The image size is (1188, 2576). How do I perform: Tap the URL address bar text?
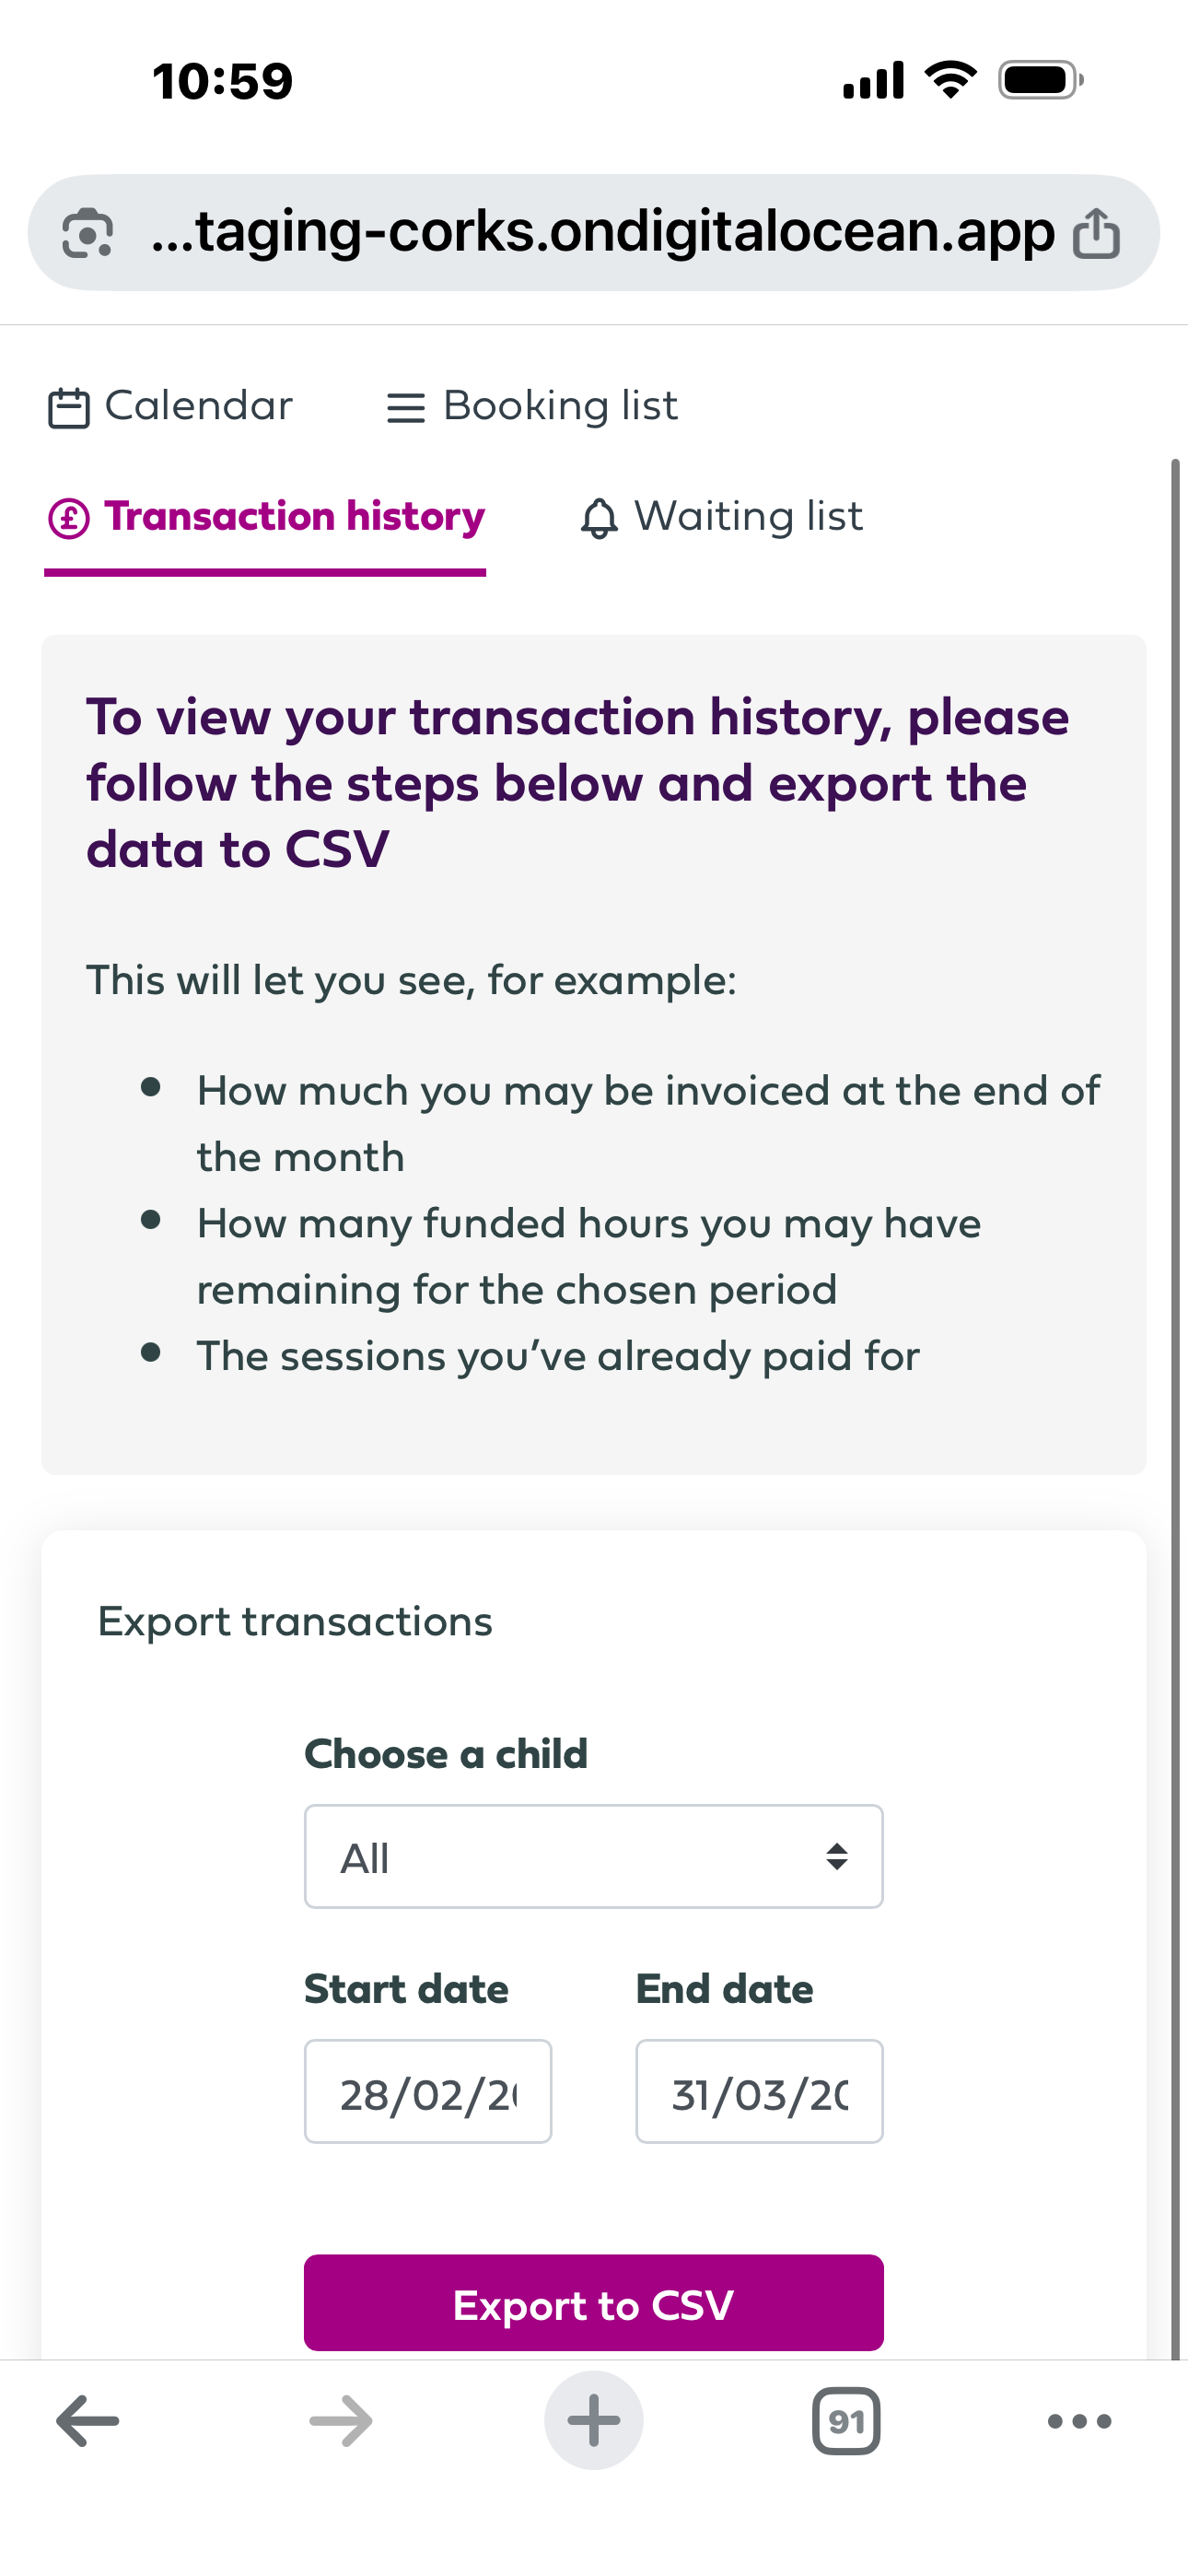coord(602,232)
